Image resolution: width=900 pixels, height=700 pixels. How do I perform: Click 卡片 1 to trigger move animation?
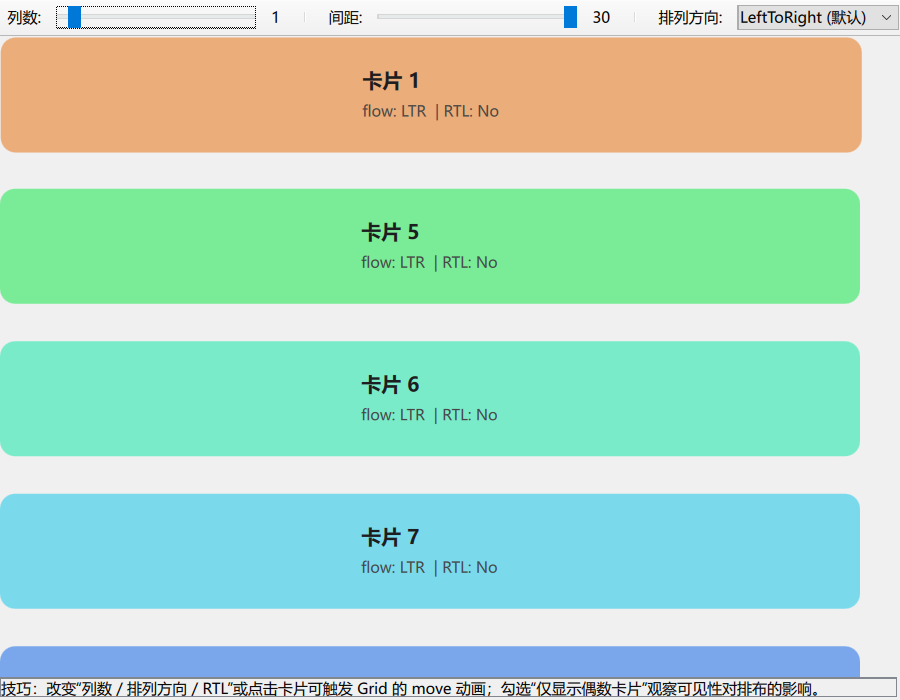click(430, 94)
